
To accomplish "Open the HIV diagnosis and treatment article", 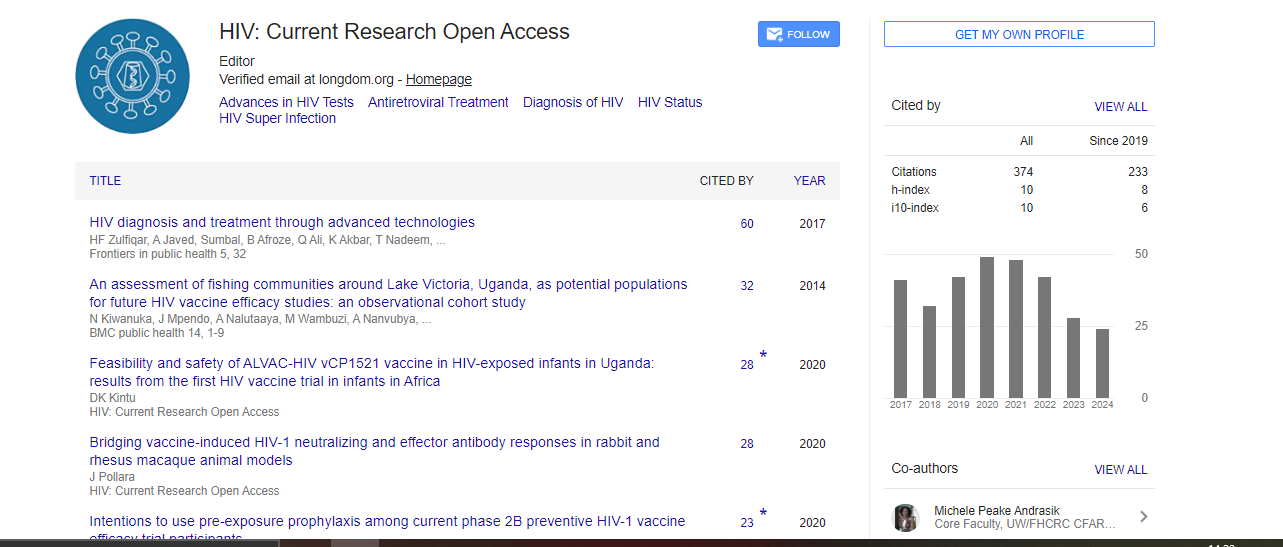I will click(x=282, y=222).
